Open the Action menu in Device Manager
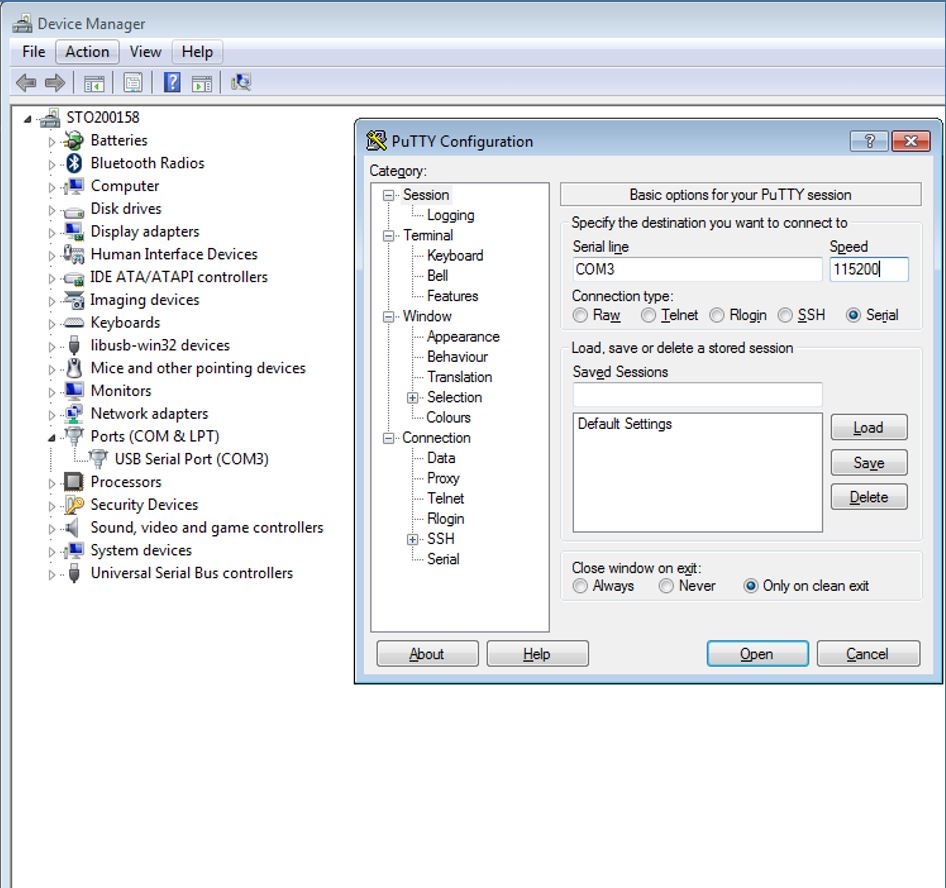Image resolution: width=946 pixels, height=888 pixels. click(87, 52)
